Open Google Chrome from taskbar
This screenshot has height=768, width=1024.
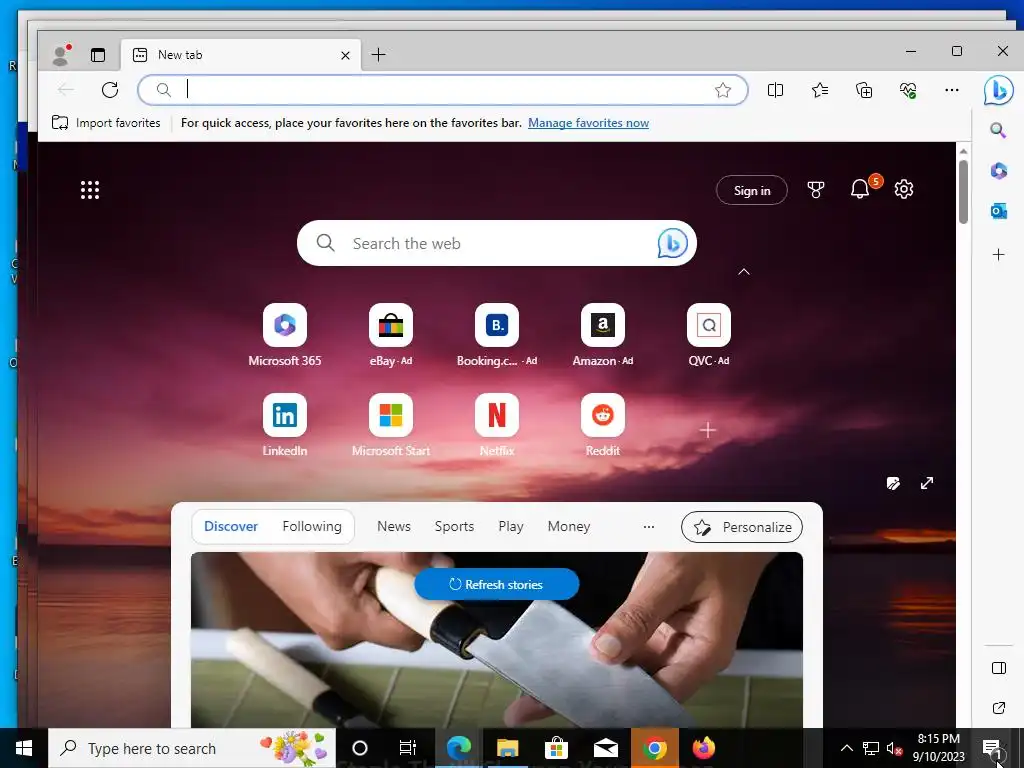pyautogui.click(x=654, y=748)
